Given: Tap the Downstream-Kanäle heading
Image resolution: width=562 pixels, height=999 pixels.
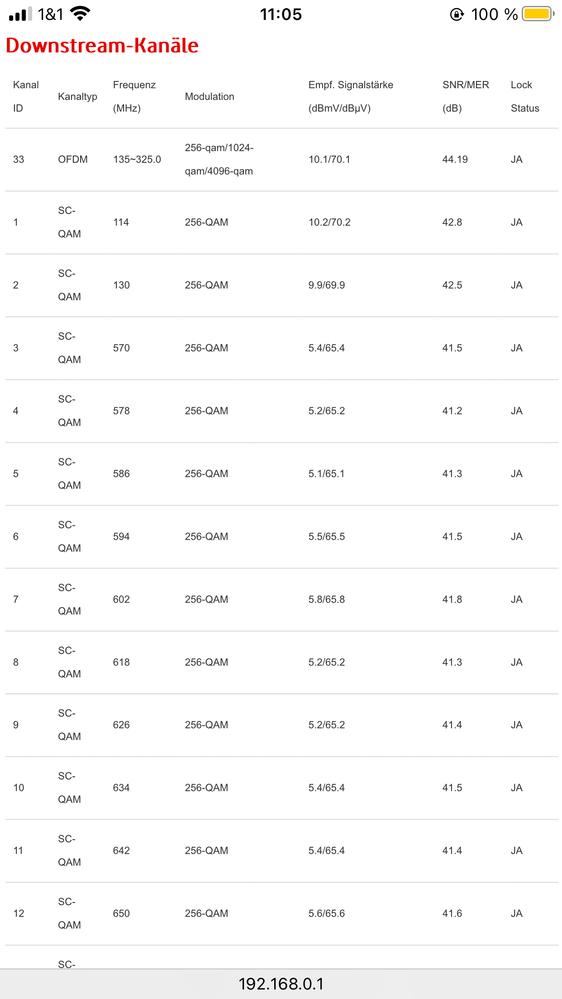Looking at the screenshot, I should [102, 46].
